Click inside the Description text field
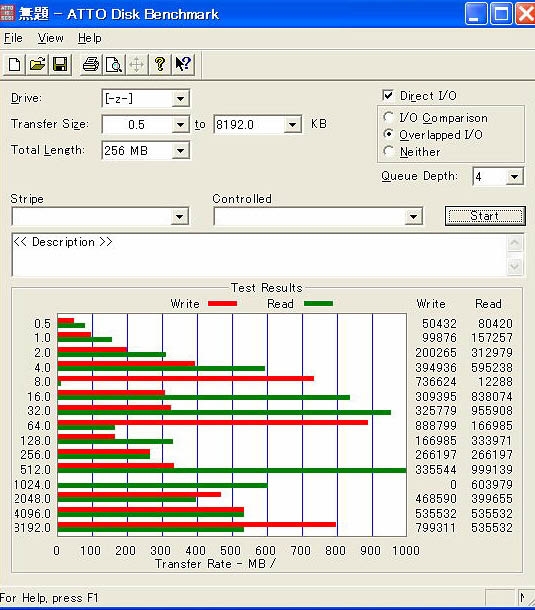 point(260,255)
